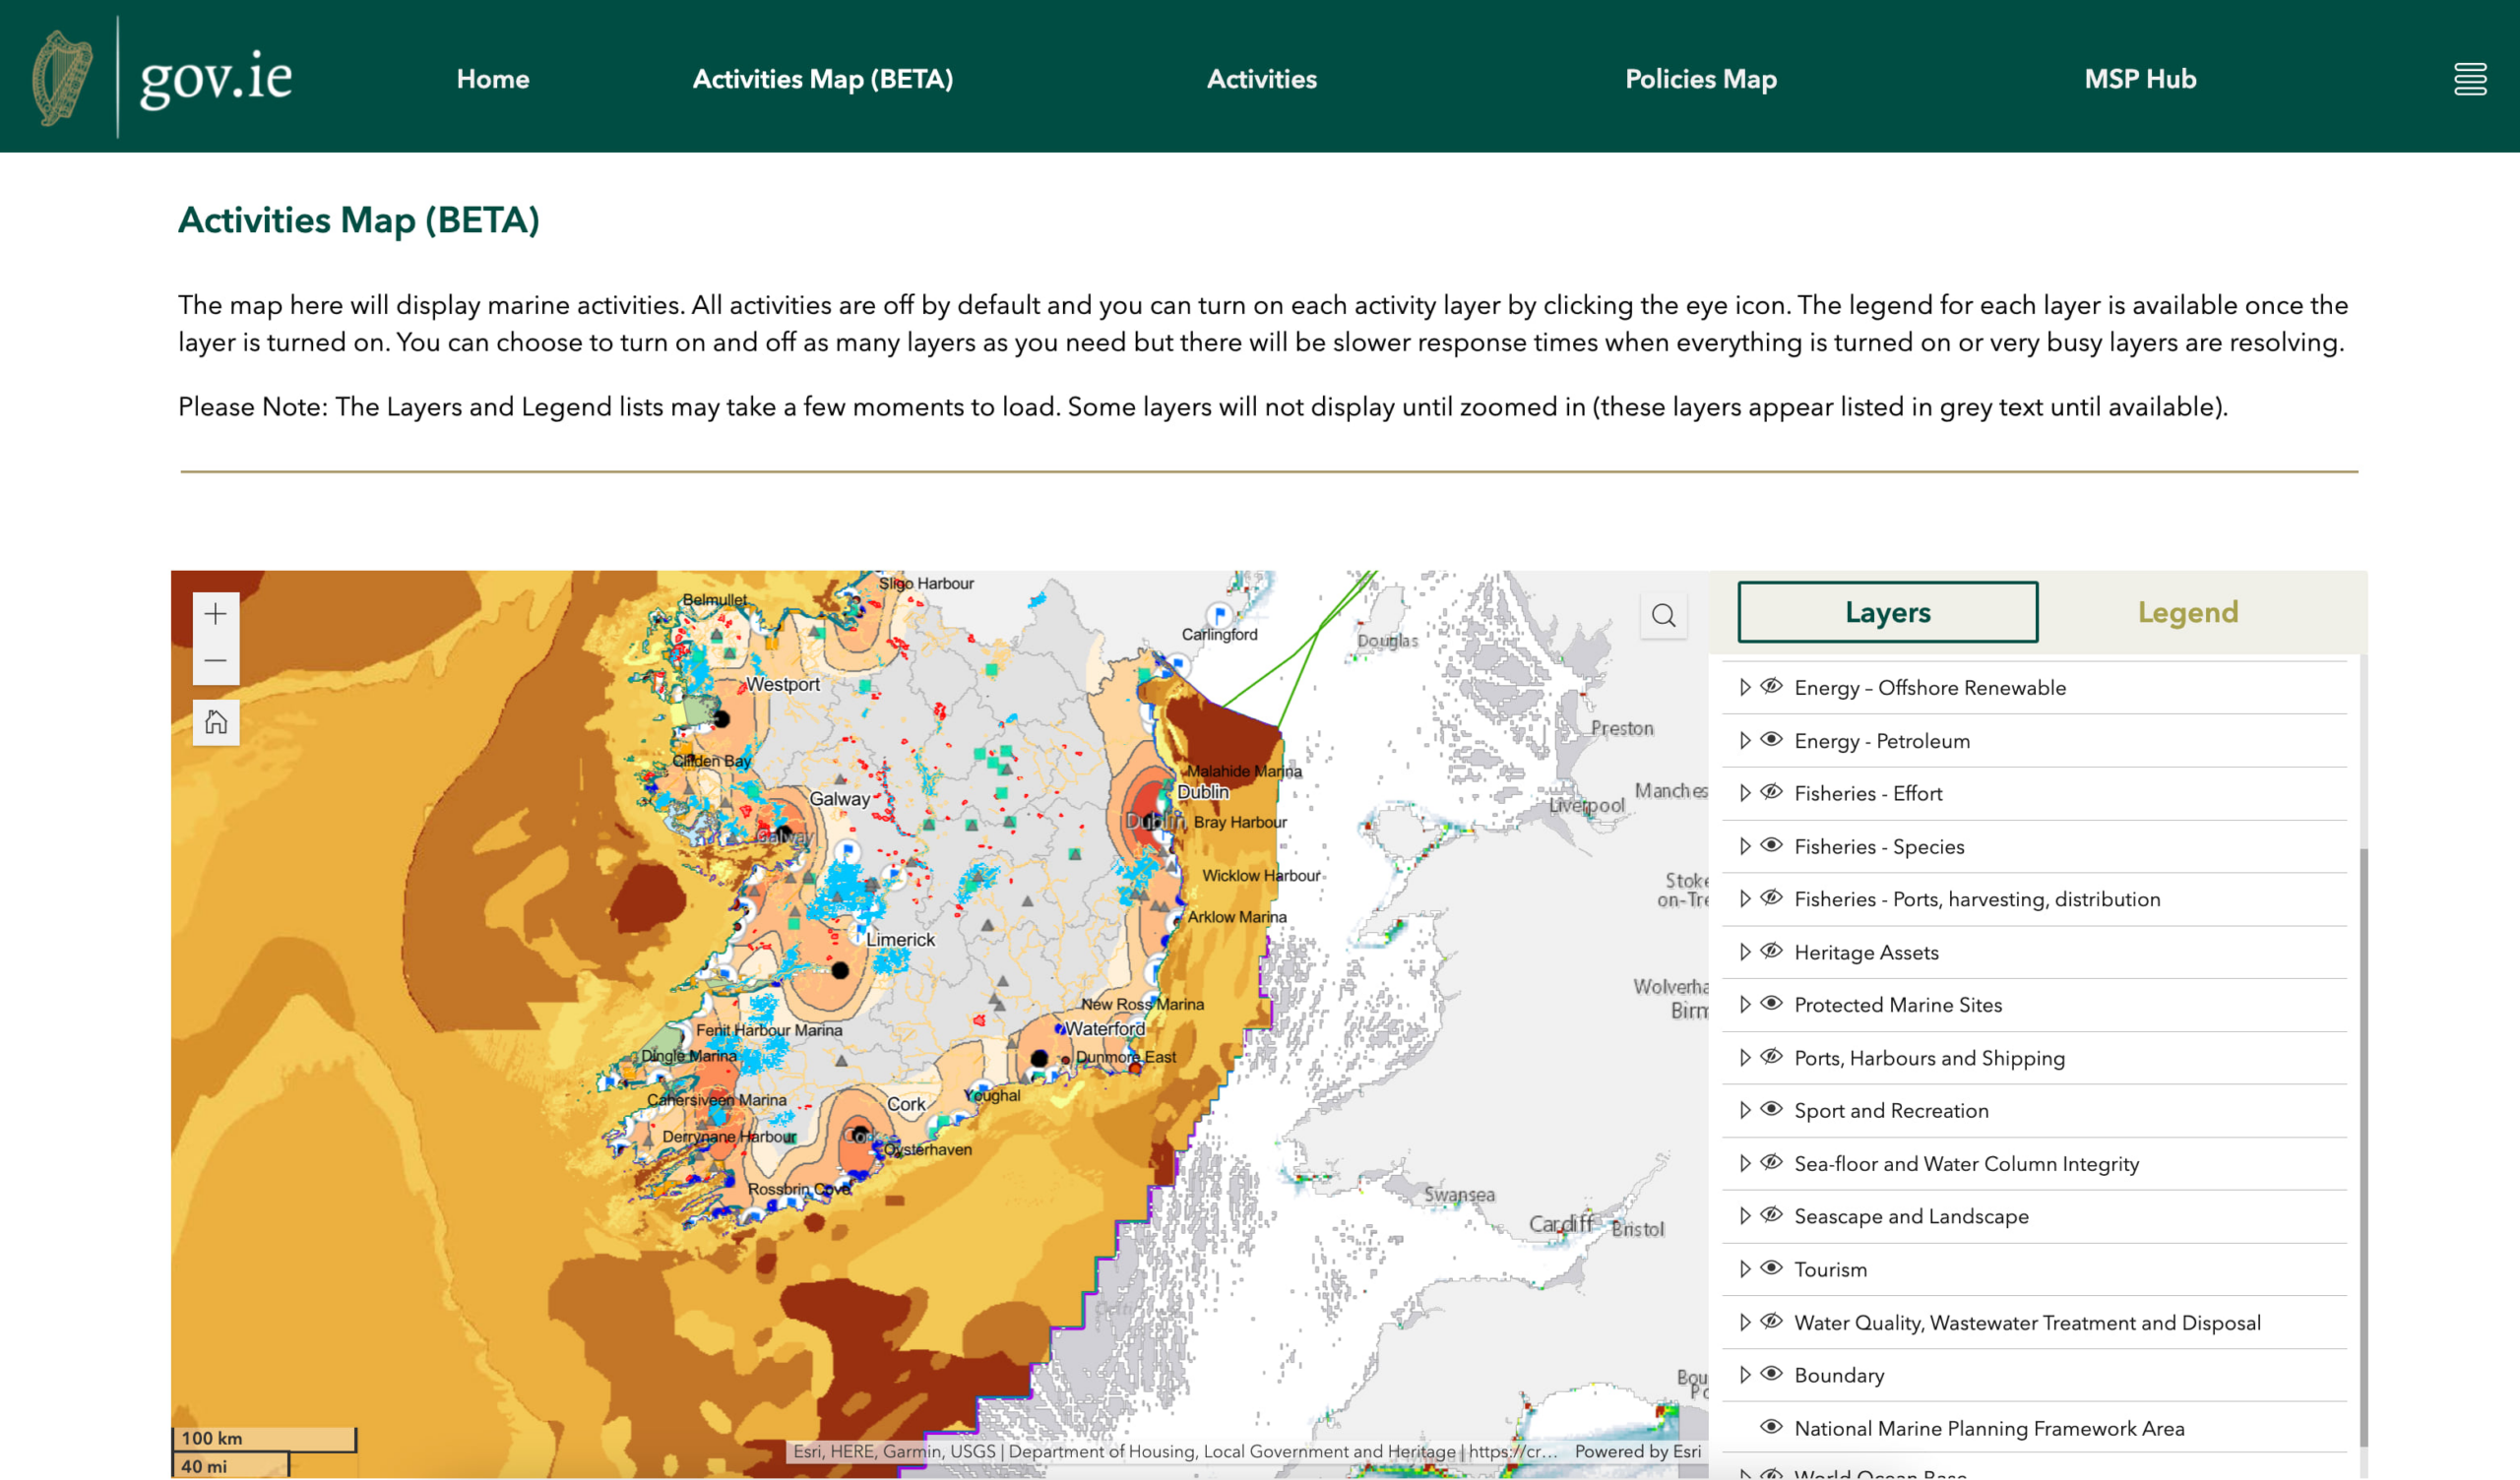This screenshot has height=1480, width=2520.
Task: Expand the Fisheries - Effort layer group
Action: (x=1745, y=793)
